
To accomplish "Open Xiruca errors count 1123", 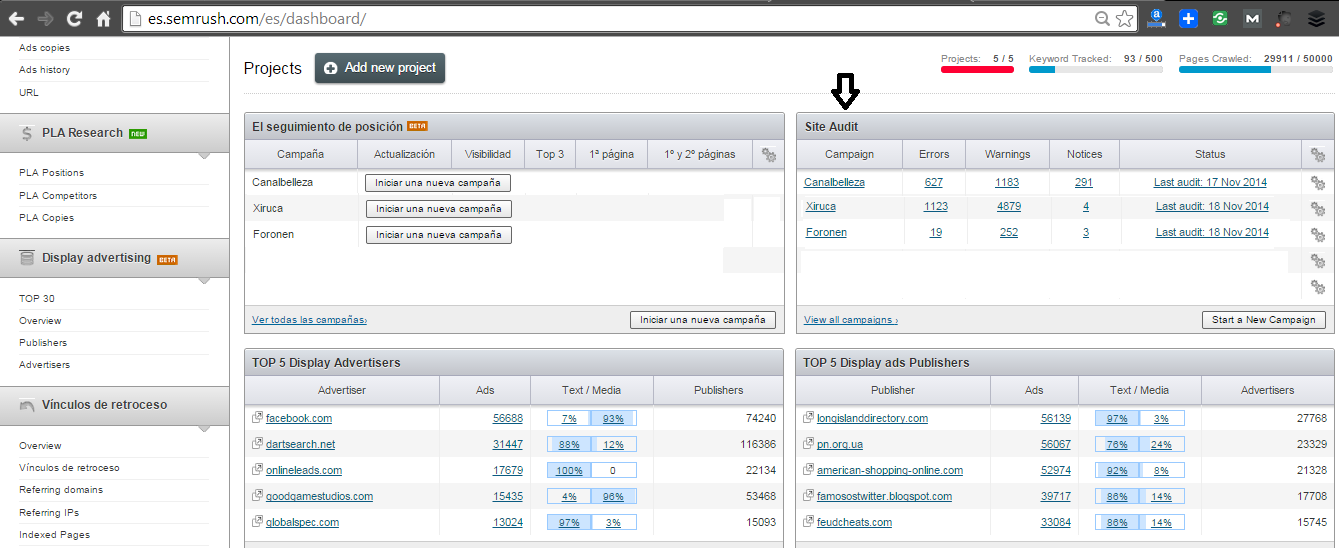I will point(935,206).
